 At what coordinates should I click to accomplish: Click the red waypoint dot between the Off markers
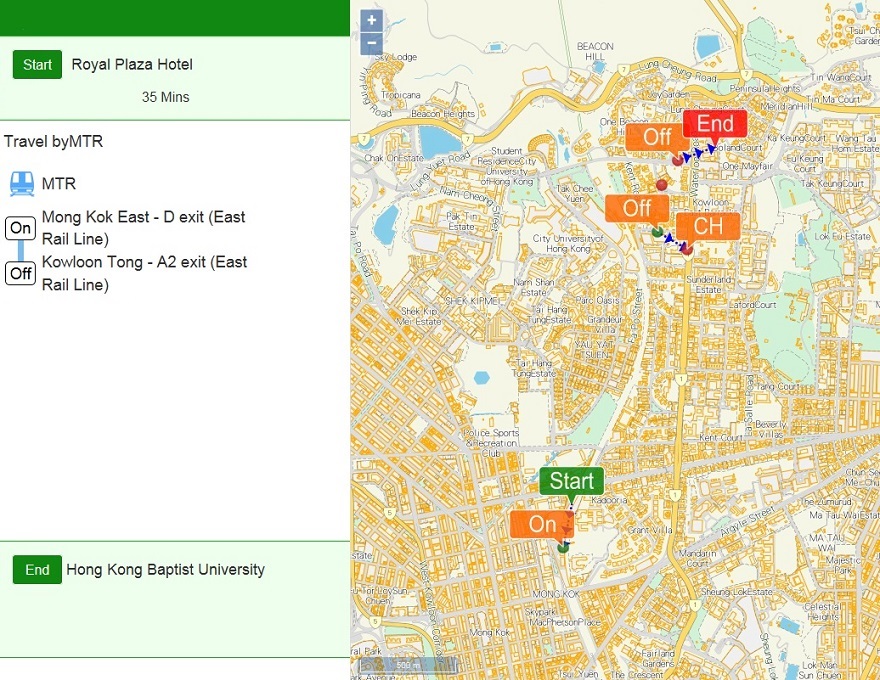click(x=662, y=185)
